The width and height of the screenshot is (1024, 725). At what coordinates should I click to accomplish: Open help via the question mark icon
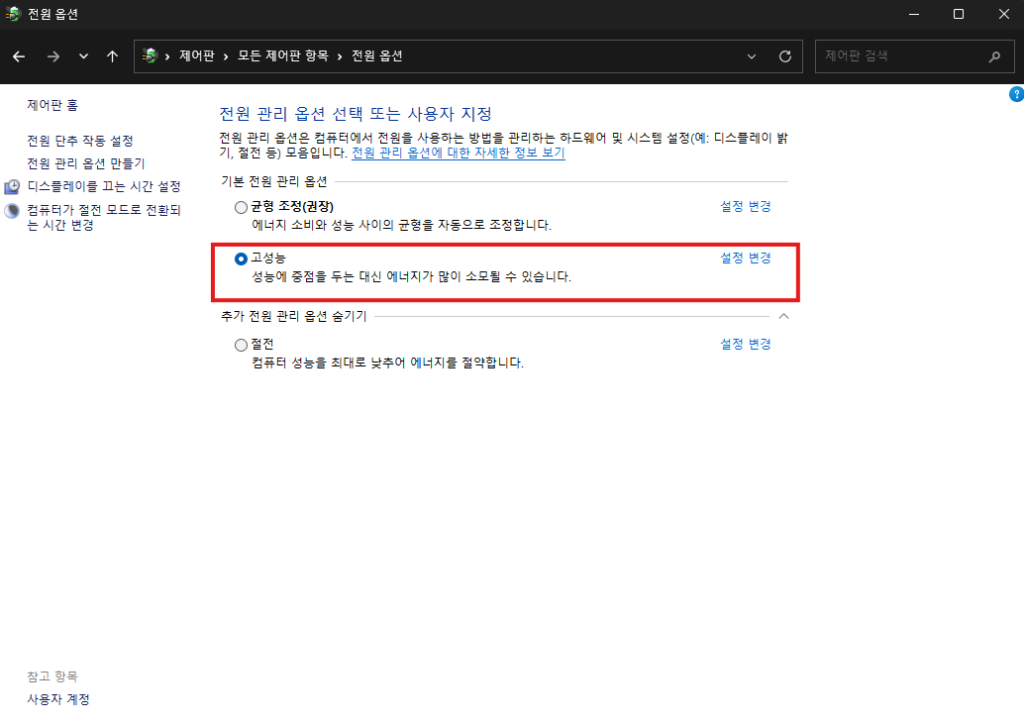(1017, 93)
